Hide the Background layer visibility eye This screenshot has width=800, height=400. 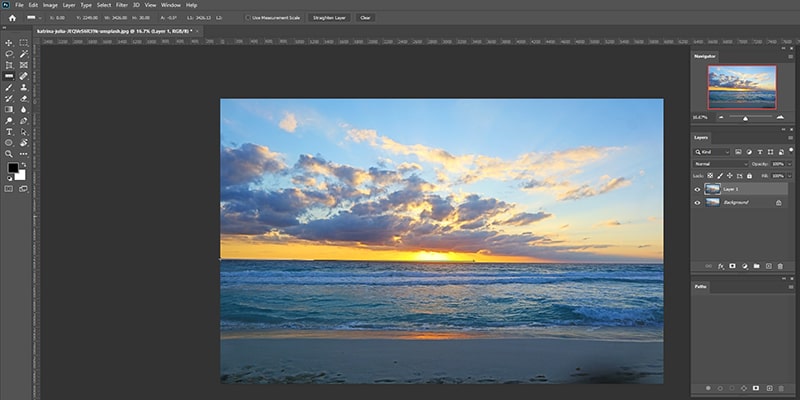tap(697, 203)
